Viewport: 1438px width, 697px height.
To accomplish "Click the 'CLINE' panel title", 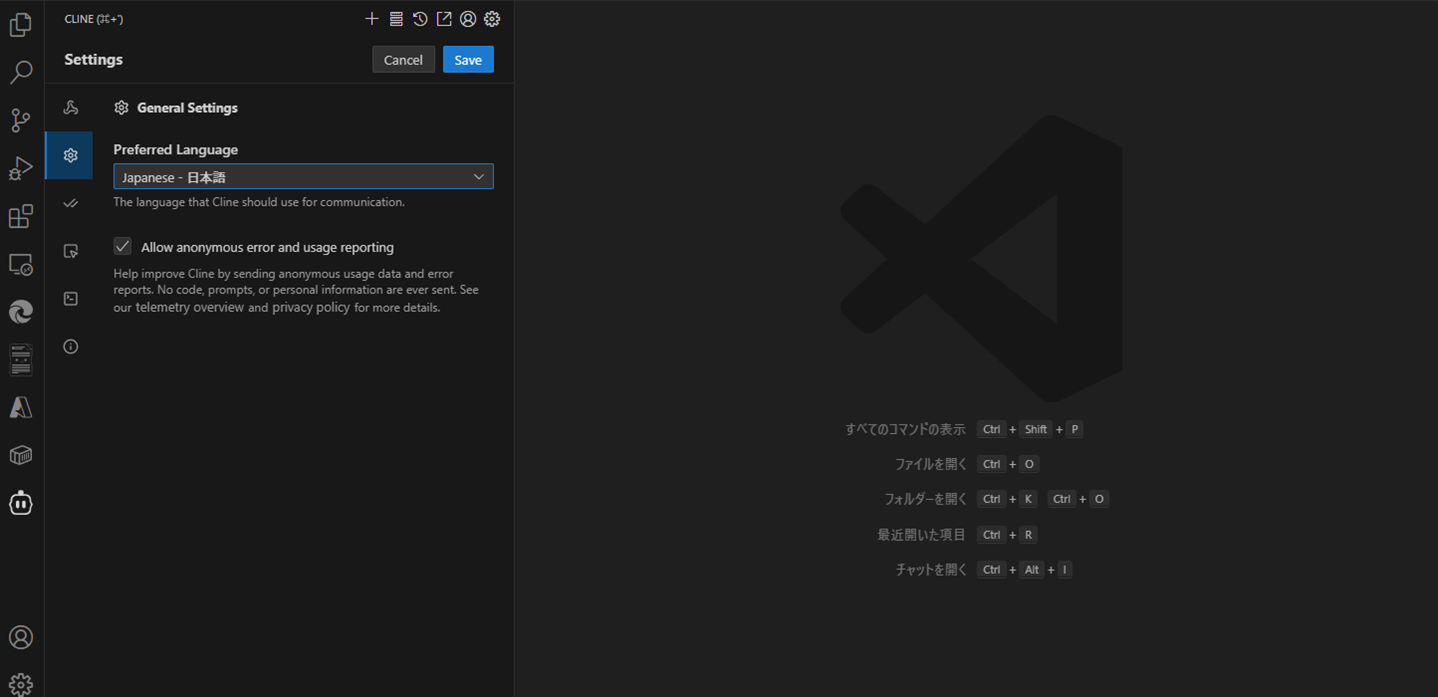I will pos(94,19).
